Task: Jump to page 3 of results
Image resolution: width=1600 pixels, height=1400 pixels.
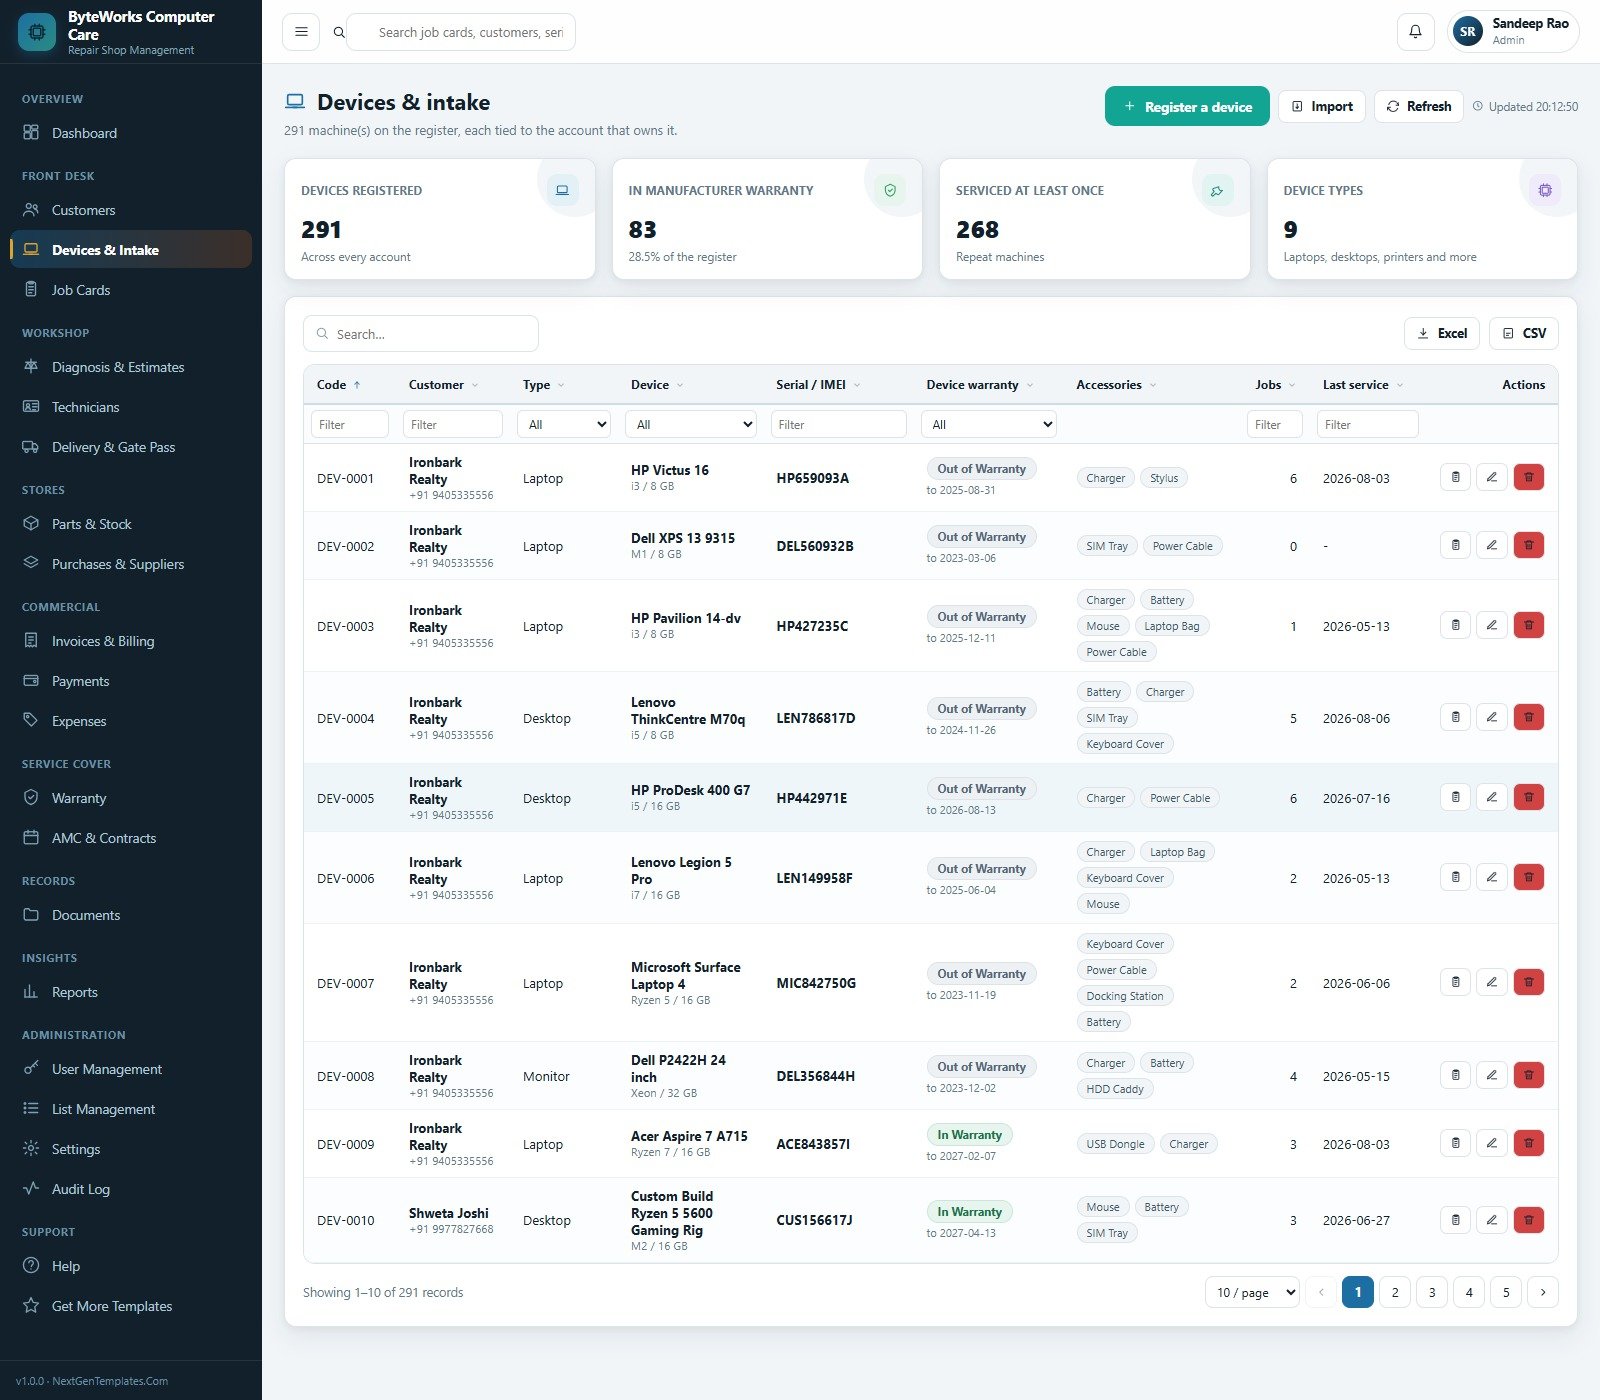Action: point(1432,1292)
